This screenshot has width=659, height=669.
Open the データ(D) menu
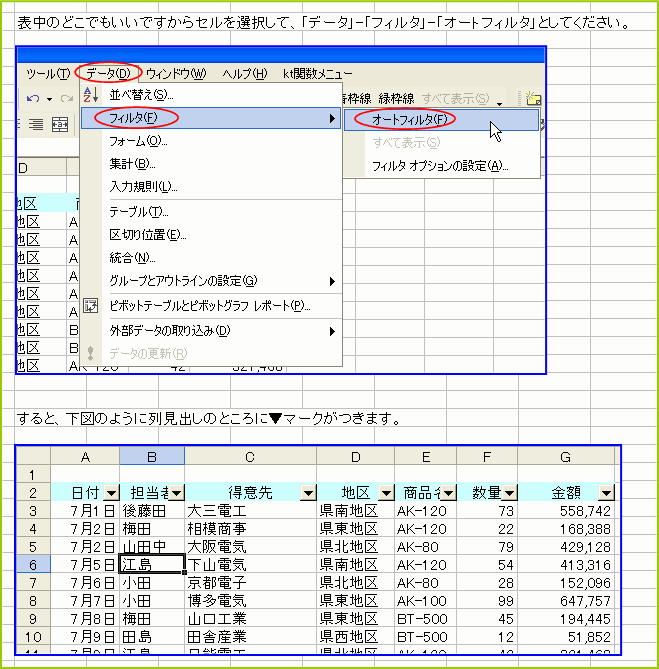(108, 73)
